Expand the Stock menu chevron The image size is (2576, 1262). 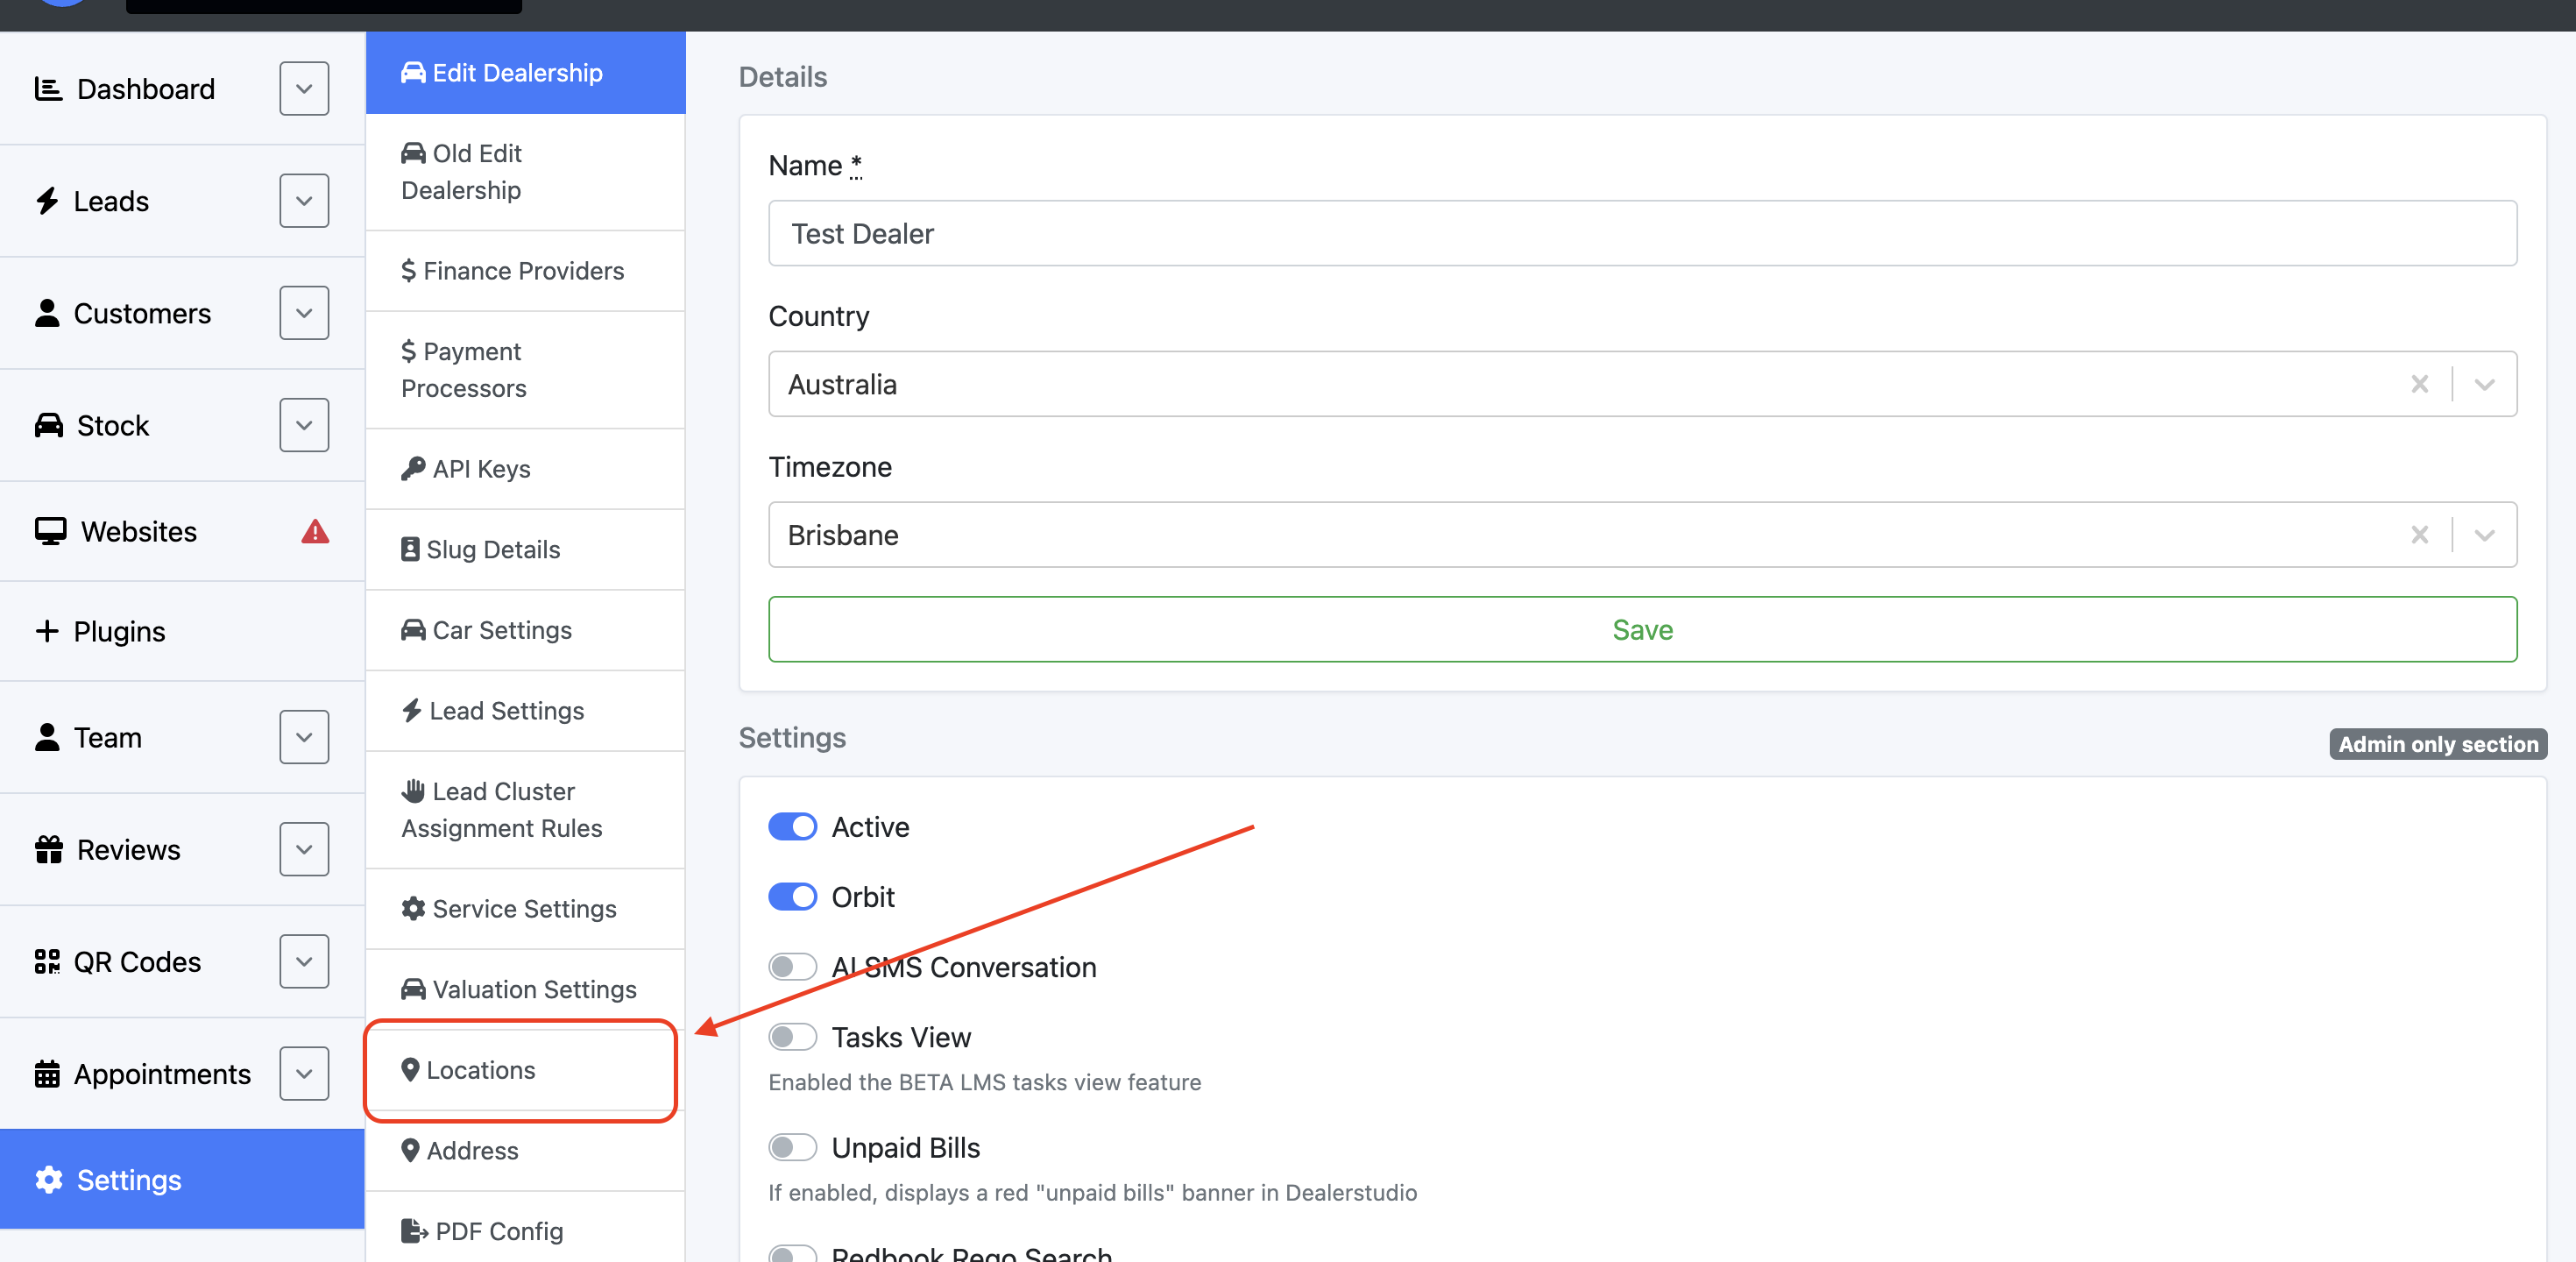[x=304, y=425]
